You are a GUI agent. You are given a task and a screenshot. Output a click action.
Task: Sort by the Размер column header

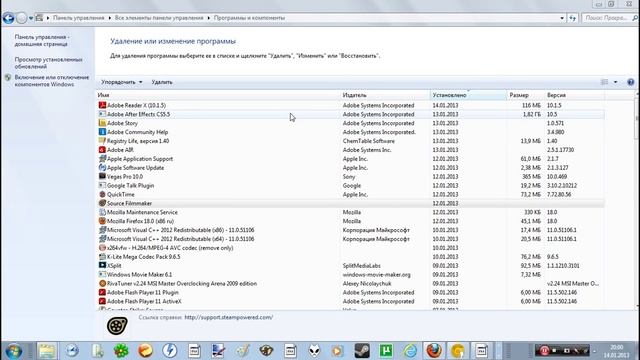(x=525, y=95)
